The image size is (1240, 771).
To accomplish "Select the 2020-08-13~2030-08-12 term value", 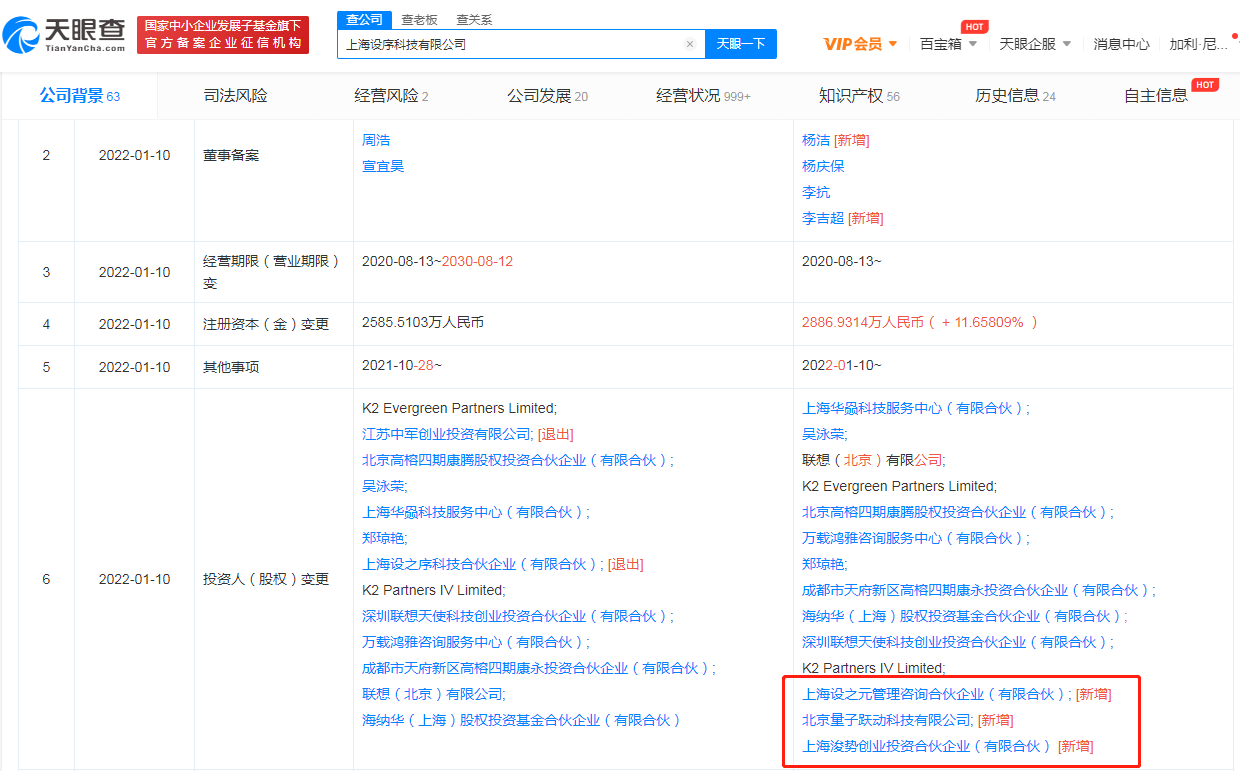I will 438,261.
